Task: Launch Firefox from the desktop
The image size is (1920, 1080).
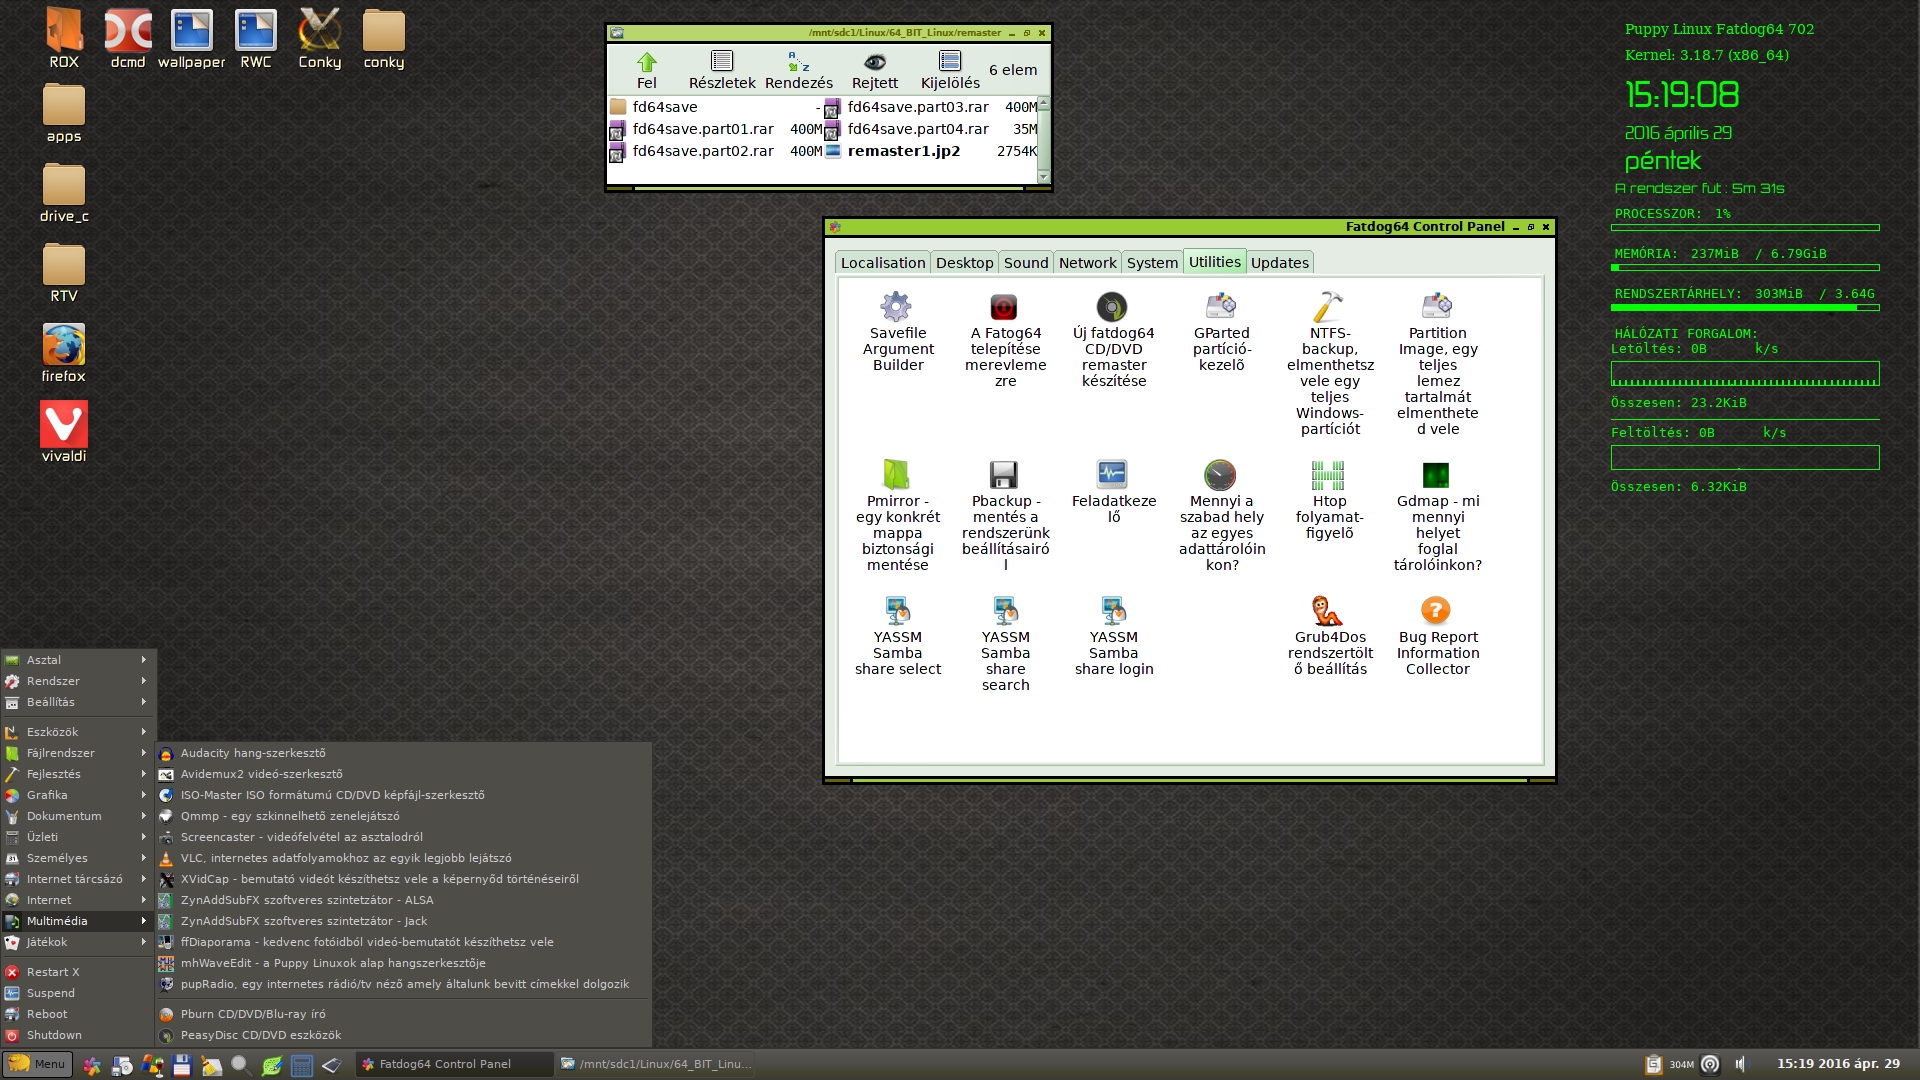Action: pos(63,352)
